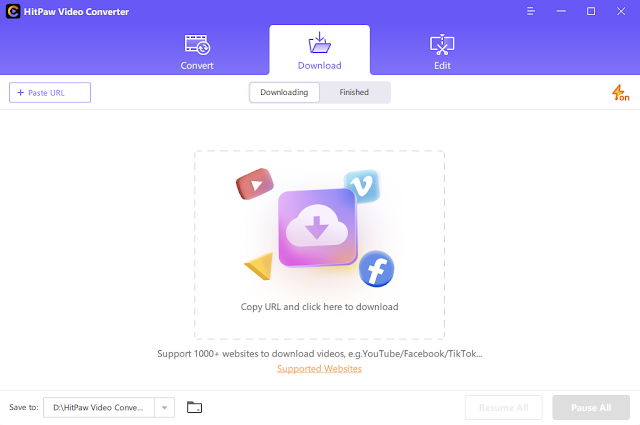The height and width of the screenshot is (425, 640).
Task: Click the Save to path field
Action: (99, 407)
